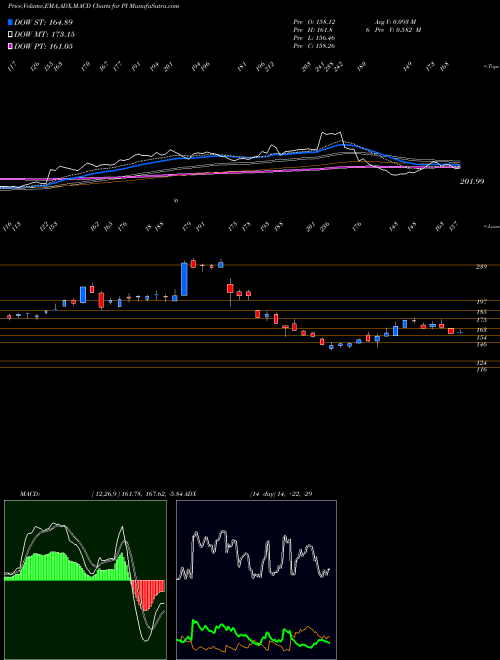Viewport: 500px width, 660px height.
Task: Click the MACD histogram chart panel
Action: click(85, 580)
